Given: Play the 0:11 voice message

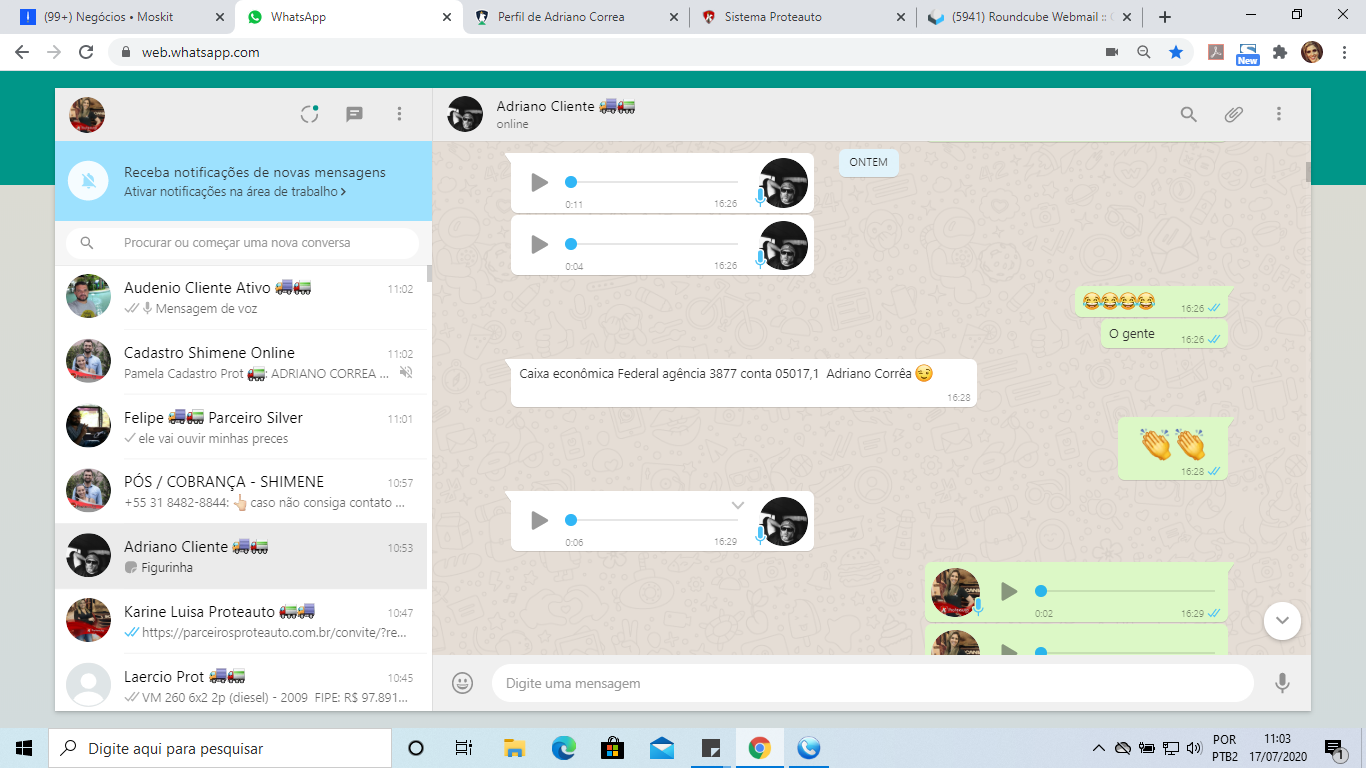Looking at the screenshot, I should tap(539, 182).
